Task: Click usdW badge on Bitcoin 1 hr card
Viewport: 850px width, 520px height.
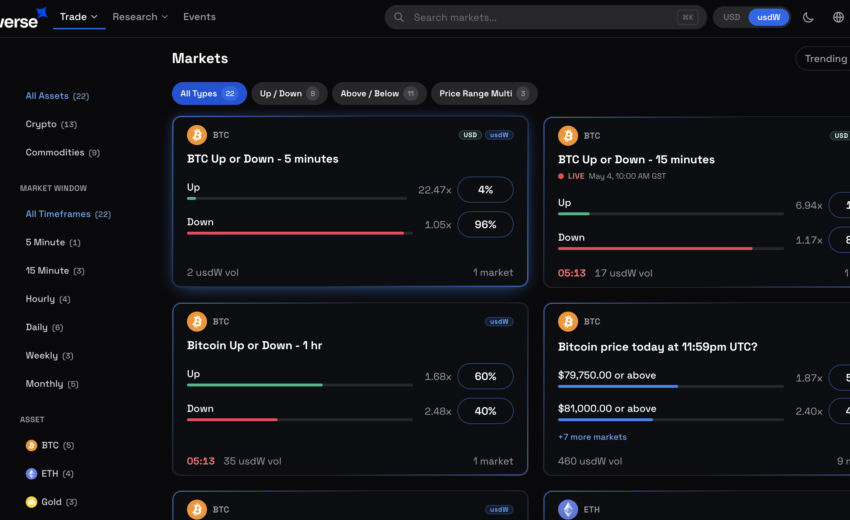Action: point(499,322)
